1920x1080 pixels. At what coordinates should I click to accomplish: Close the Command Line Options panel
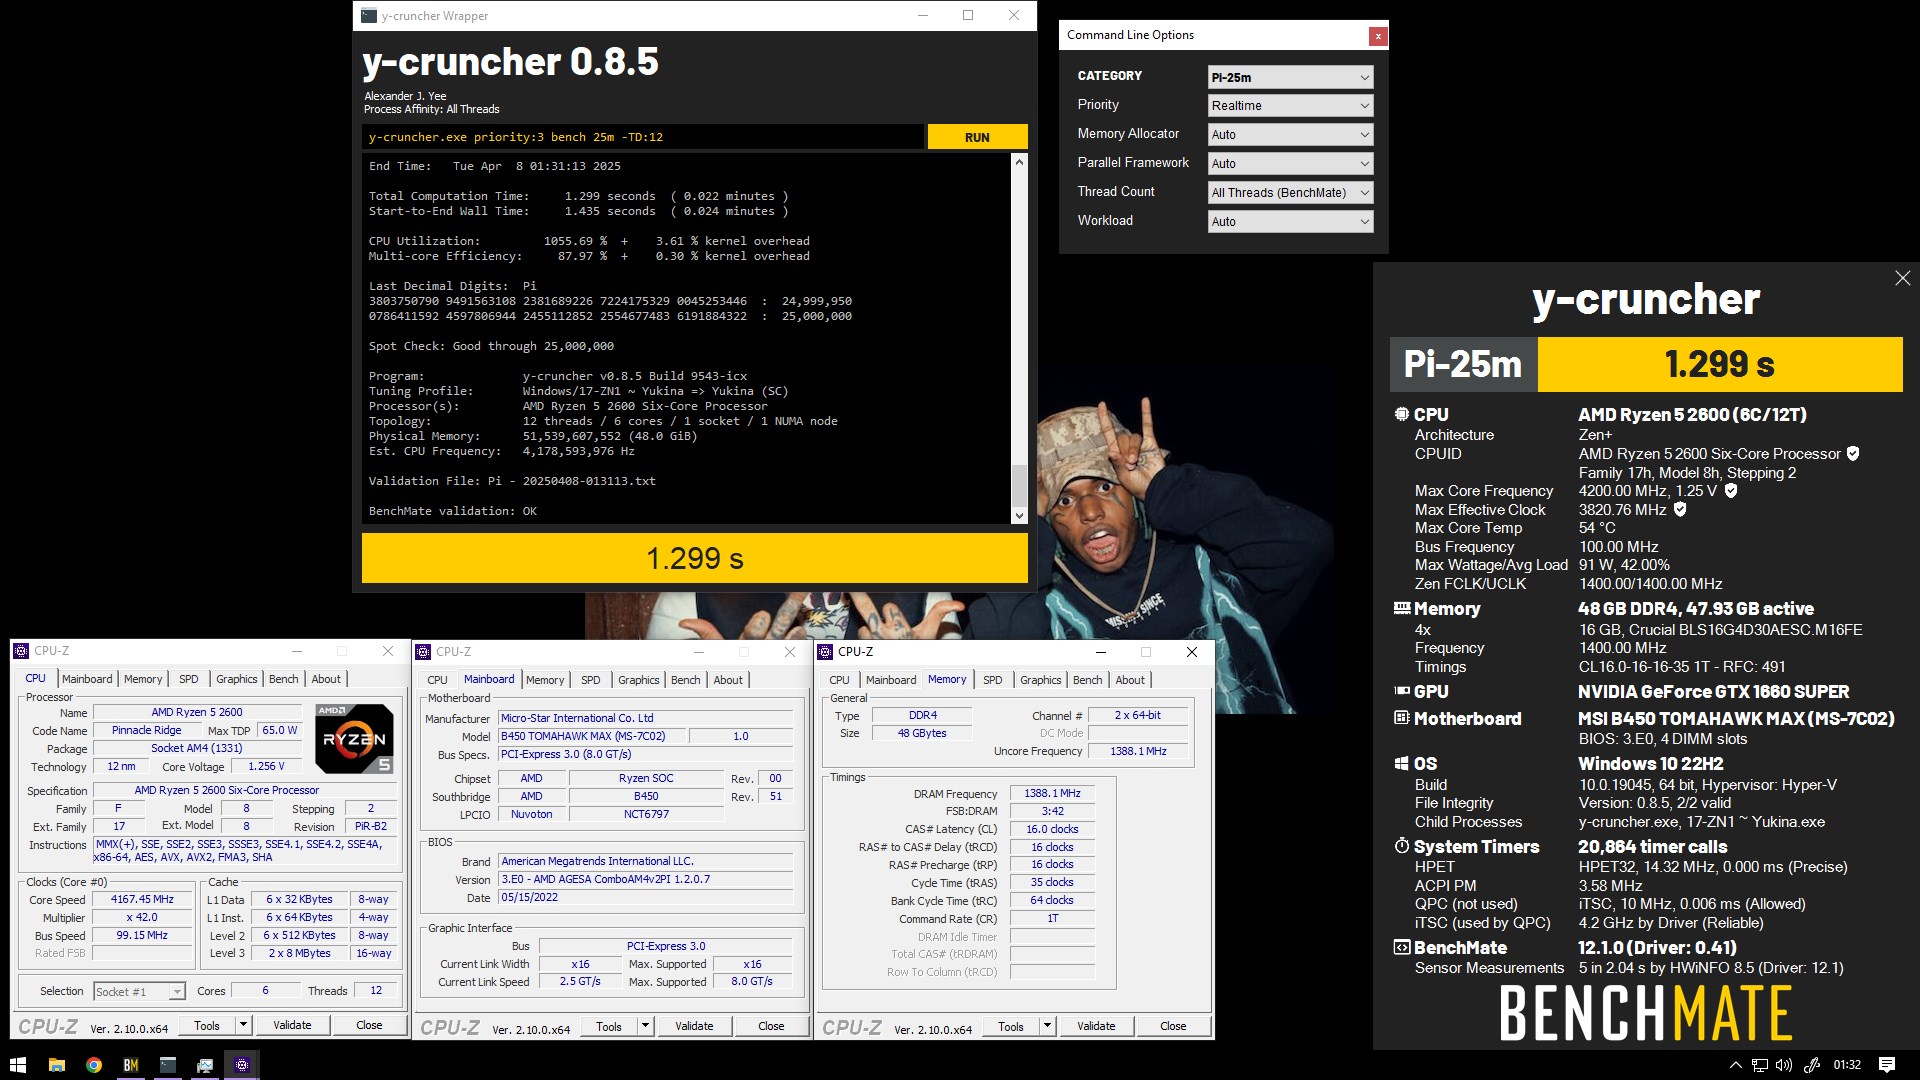pos(1378,36)
